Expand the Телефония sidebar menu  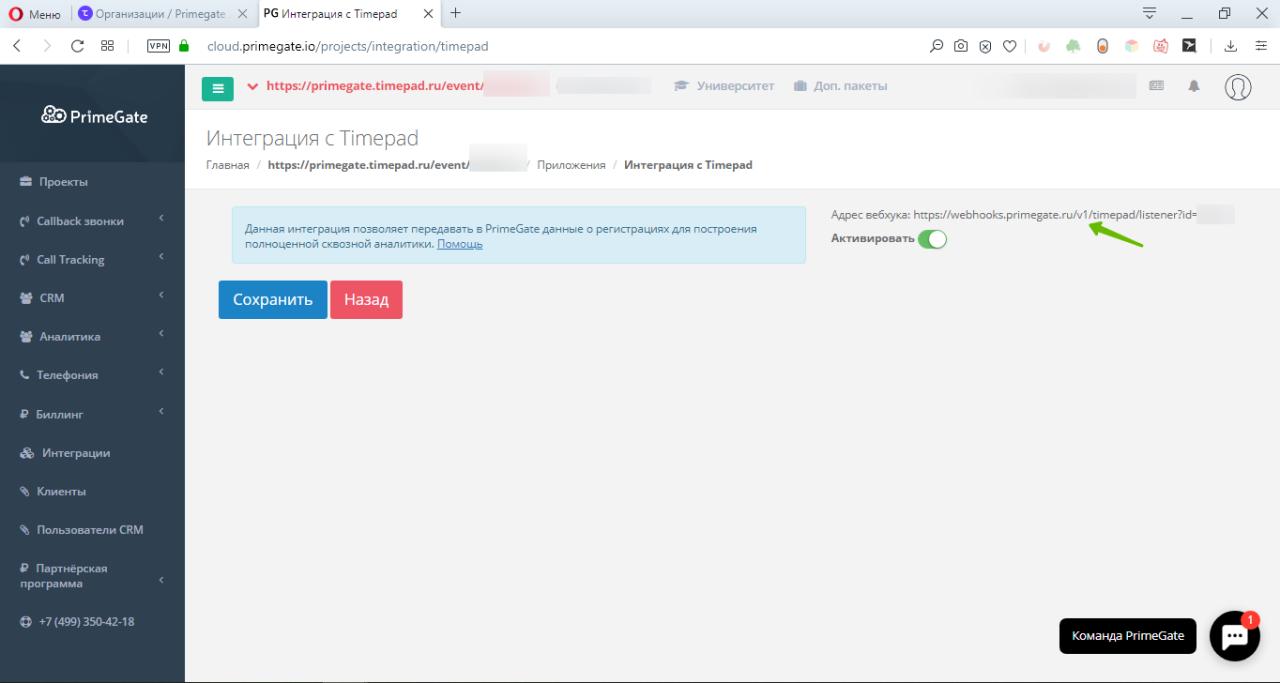tap(92, 375)
